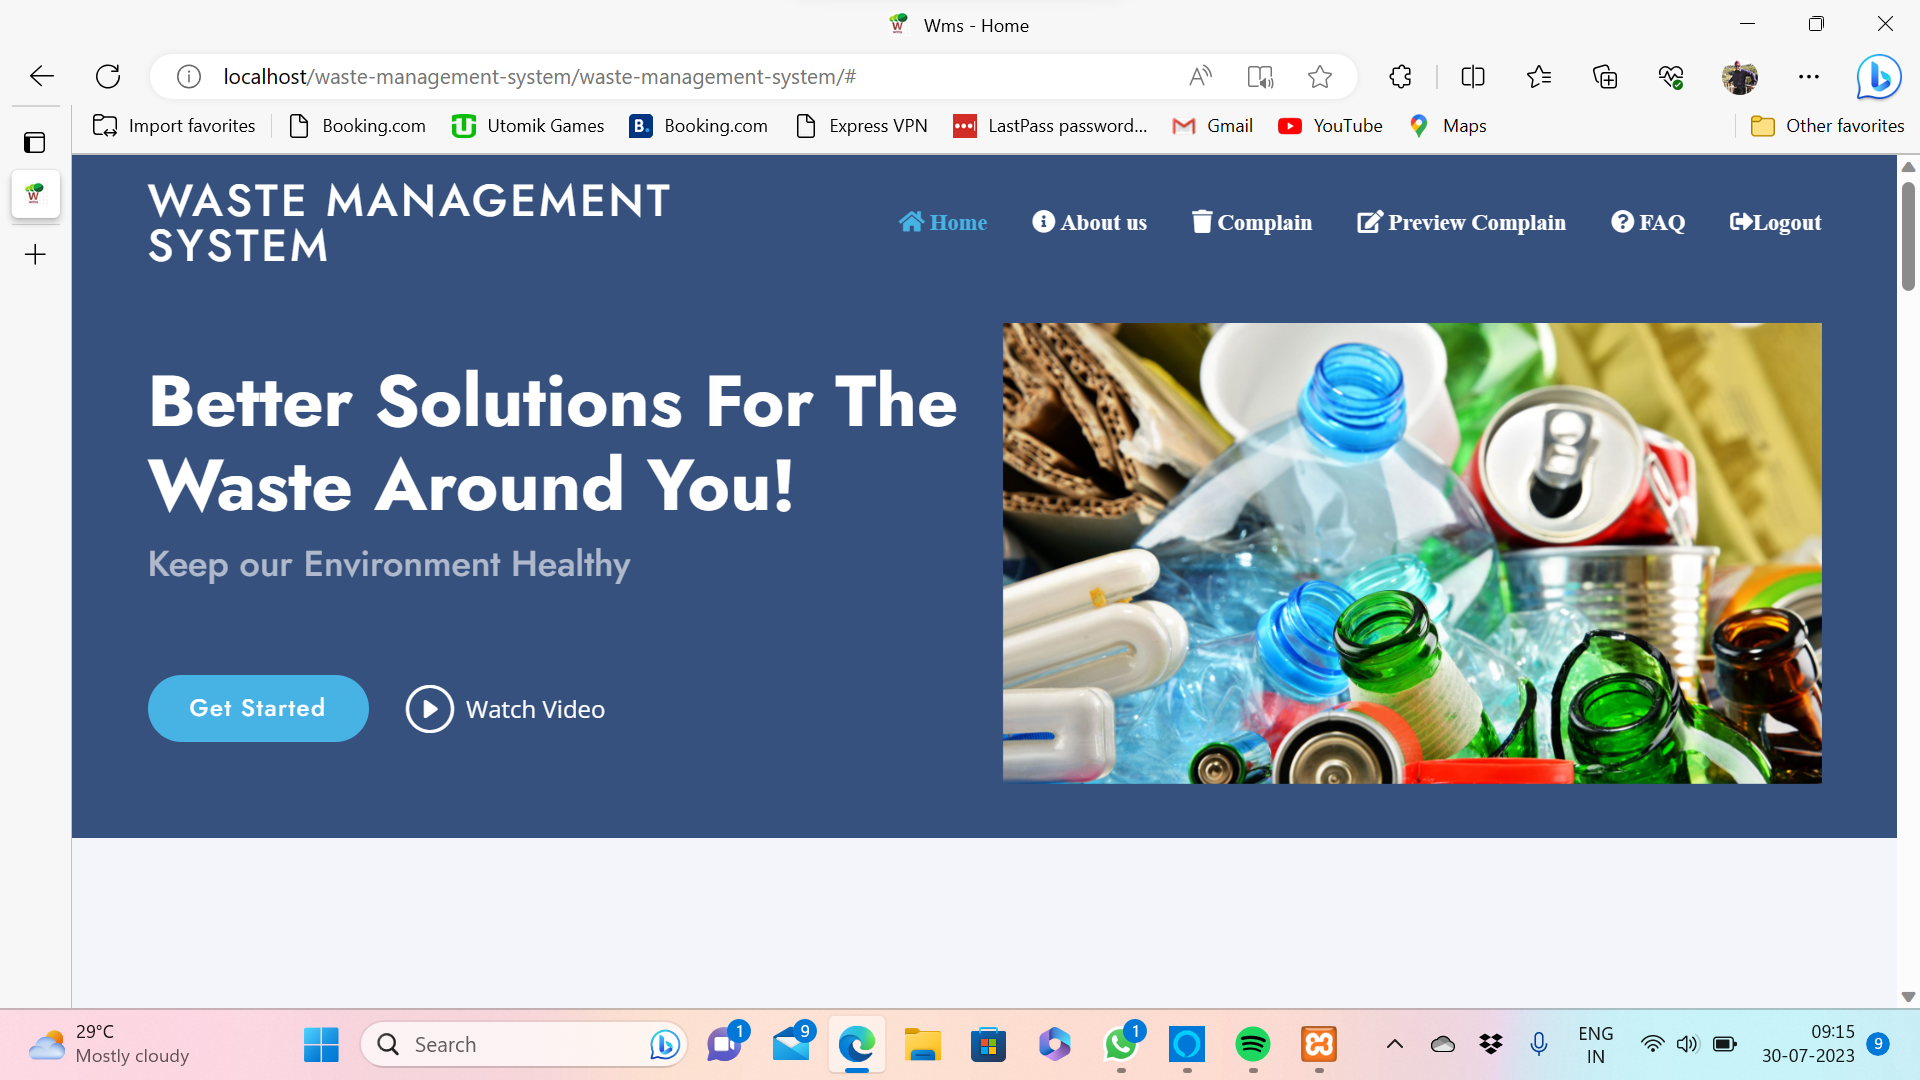Select the Home icon in the navigation bar
The image size is (1920, 1080).
[913, 222]
